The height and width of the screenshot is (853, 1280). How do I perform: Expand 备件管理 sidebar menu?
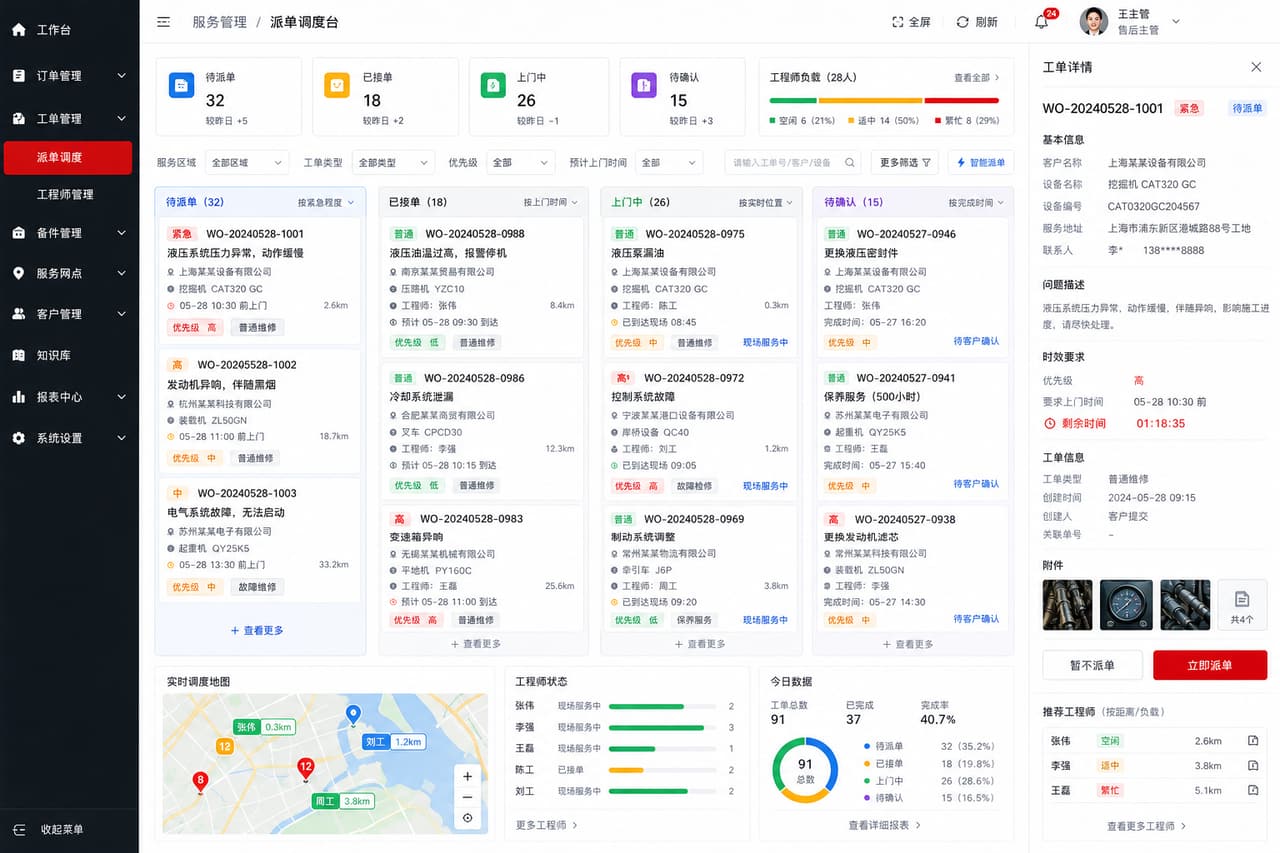click(x=69, y=233)
